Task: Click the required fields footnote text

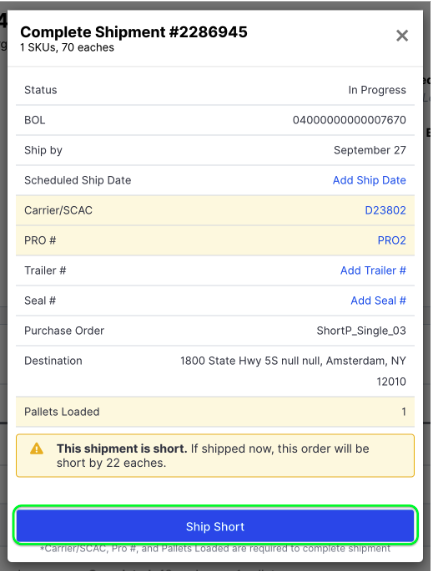Action: [x=215, y=548]
